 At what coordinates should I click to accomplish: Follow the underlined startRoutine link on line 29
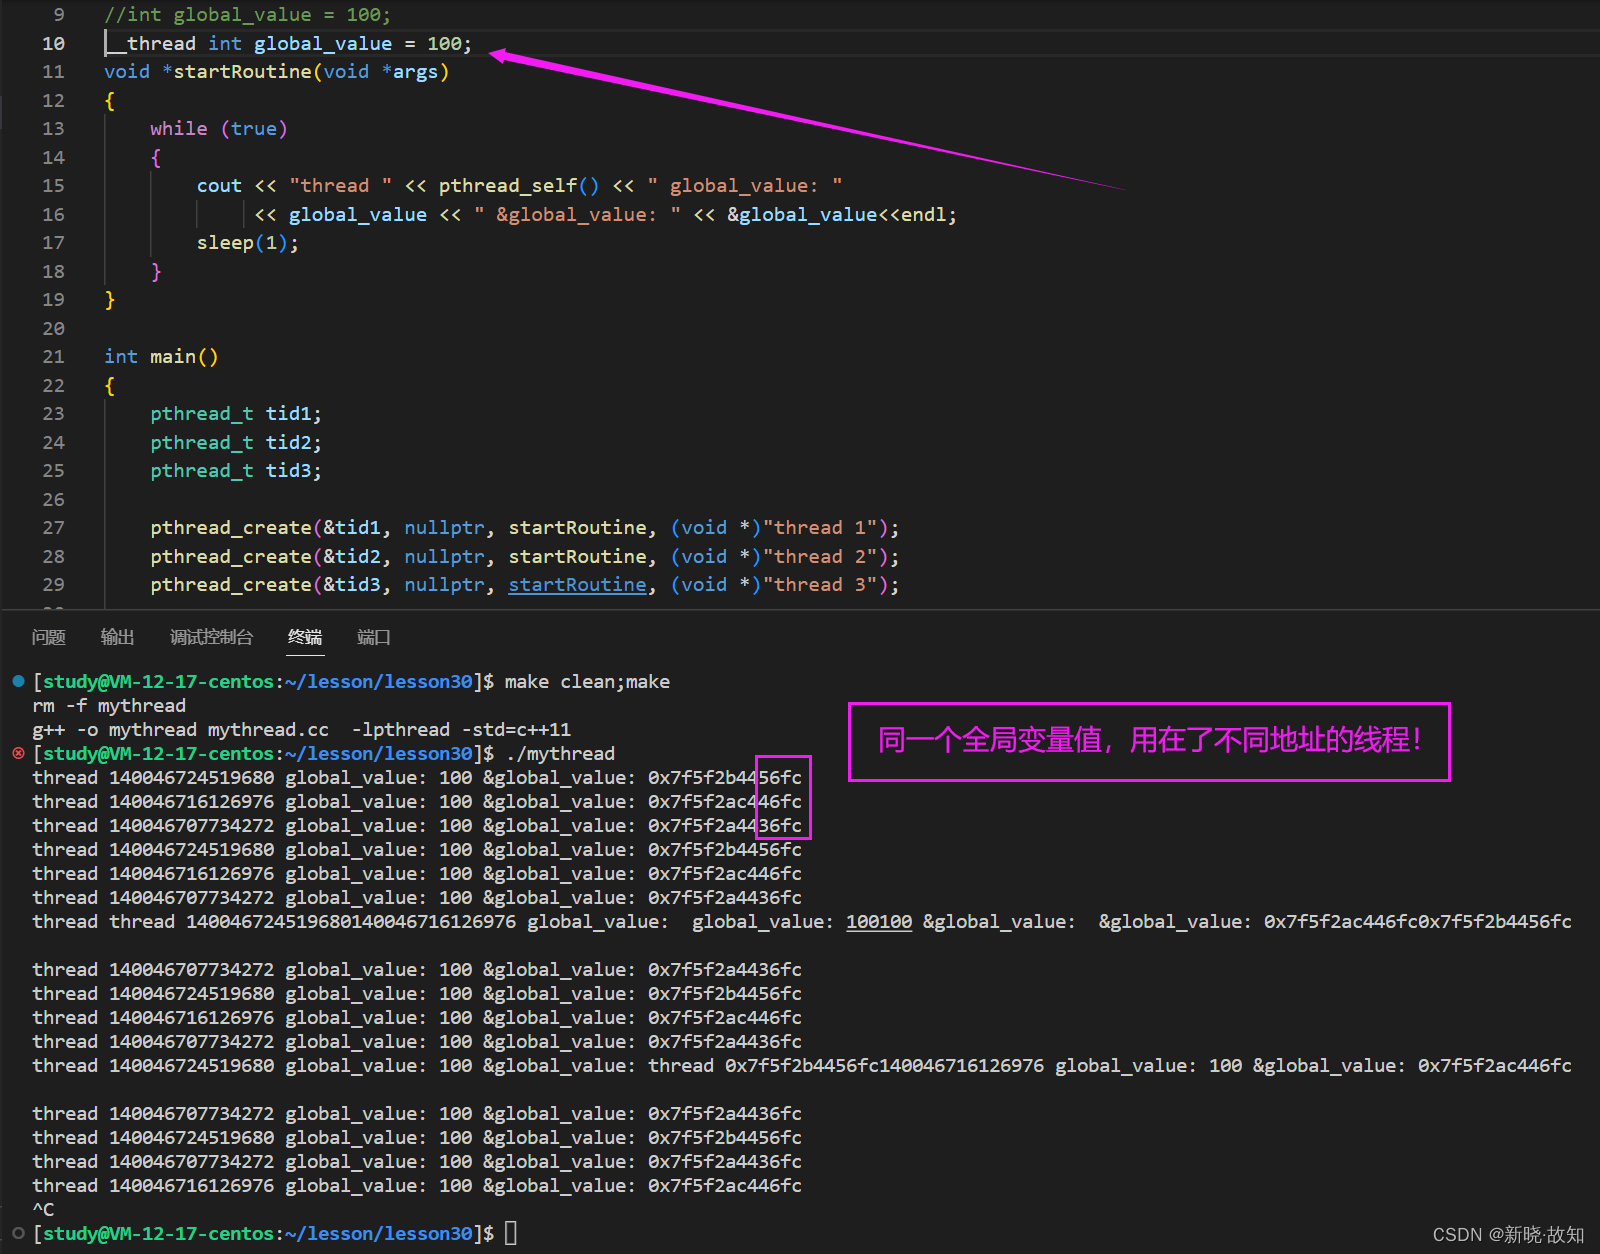click(578, 585)
